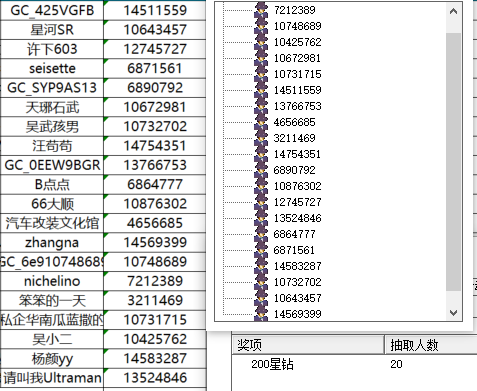Click the 抽取人数 value 20
Screen dimensions: 477x391
point(396,364)
